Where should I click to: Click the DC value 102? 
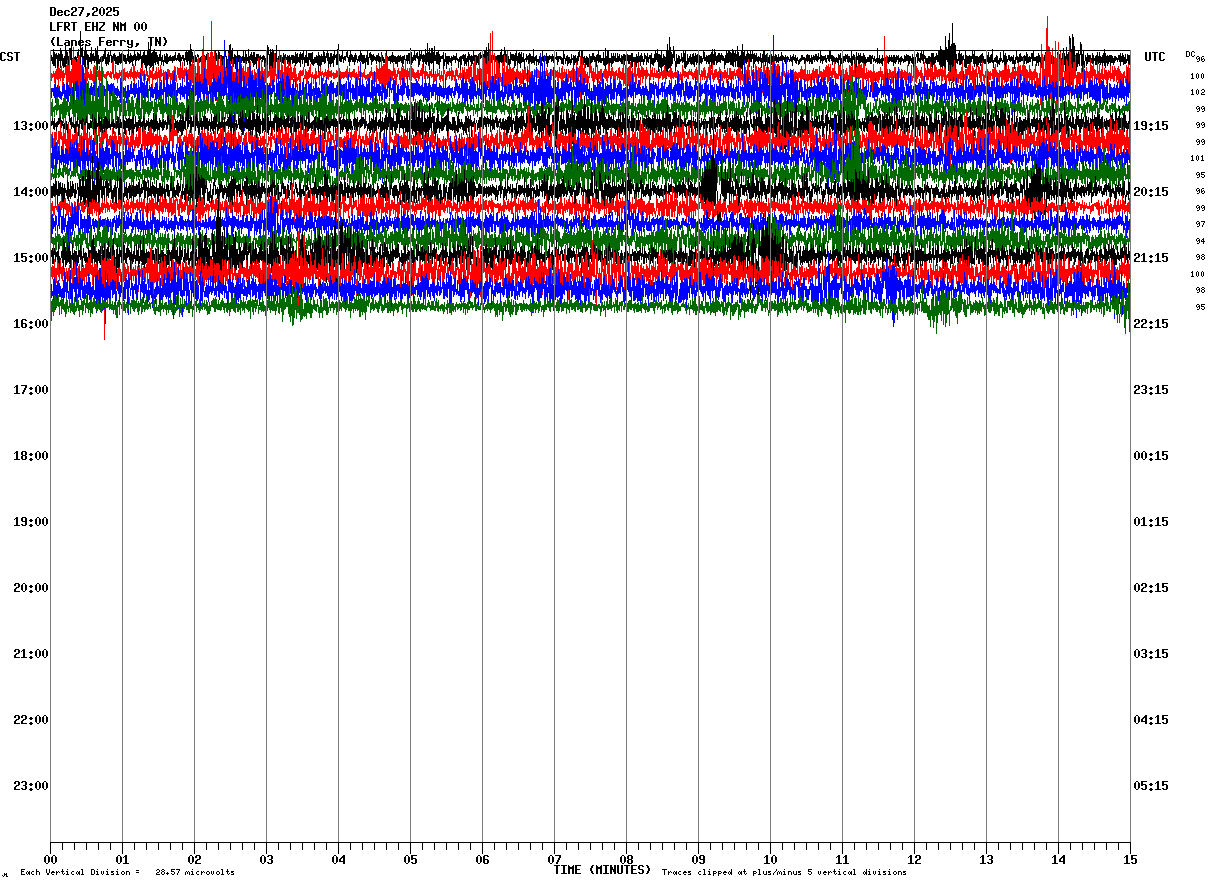1197,93
